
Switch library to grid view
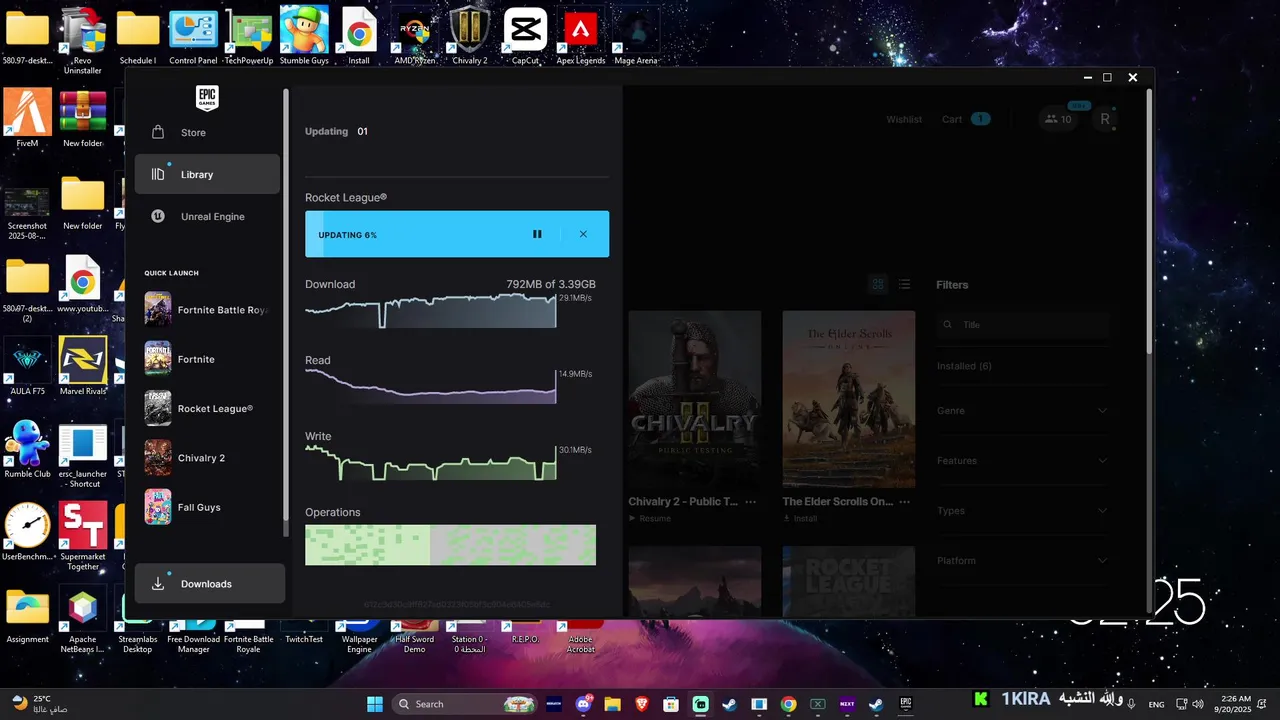tap(878, 284)
